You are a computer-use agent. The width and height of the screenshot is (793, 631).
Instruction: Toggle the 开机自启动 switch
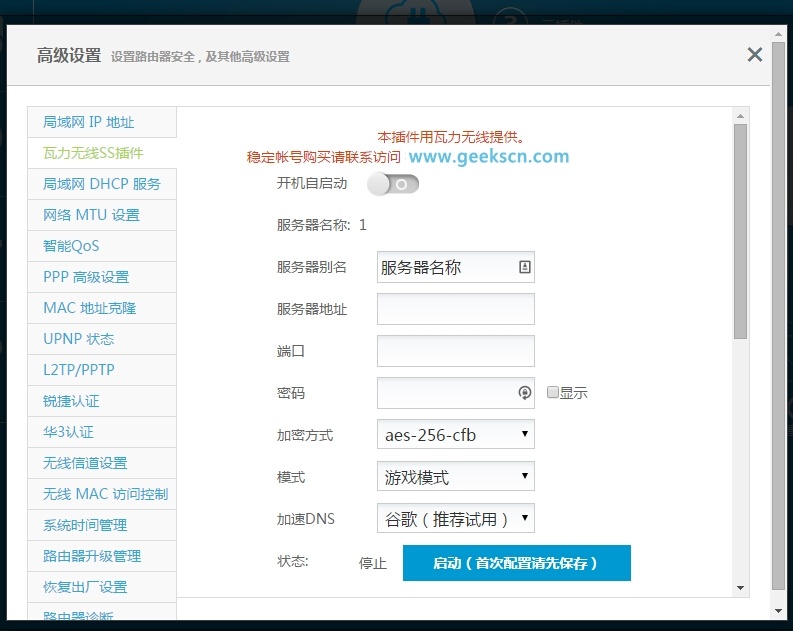393,184
